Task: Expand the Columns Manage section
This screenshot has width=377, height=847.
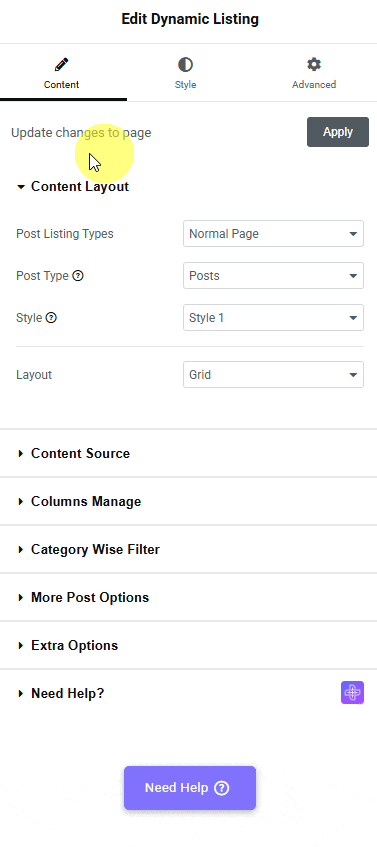Action: pos(188,501)
